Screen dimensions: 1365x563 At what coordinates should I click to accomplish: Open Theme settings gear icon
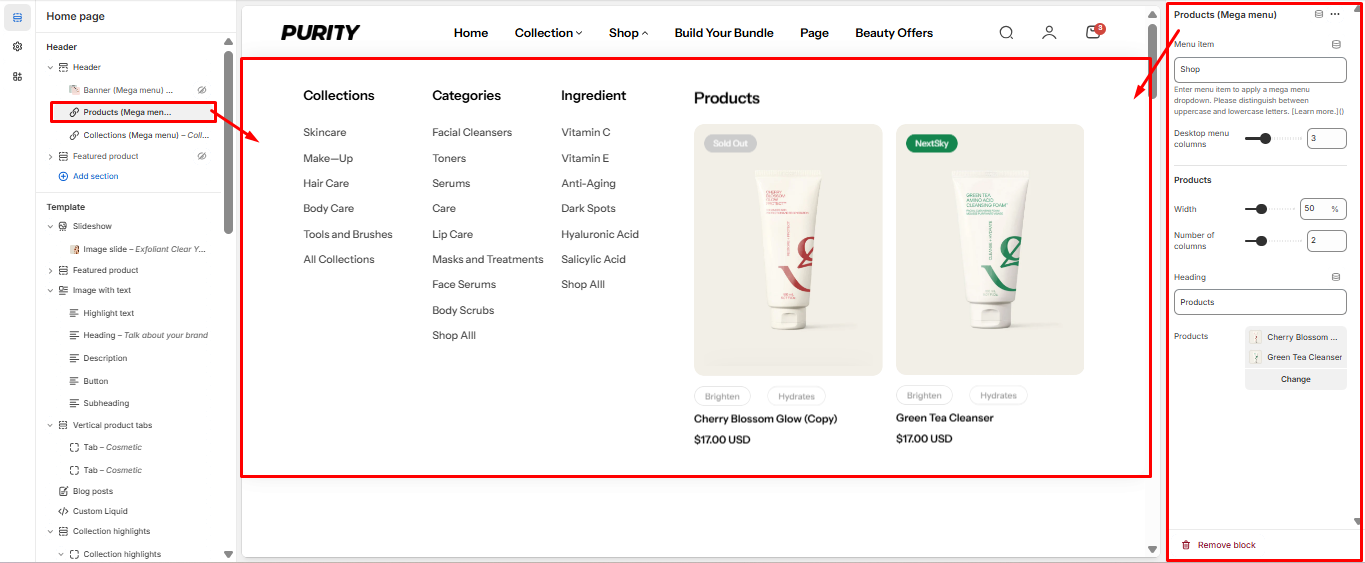click(x=17, y=47)
